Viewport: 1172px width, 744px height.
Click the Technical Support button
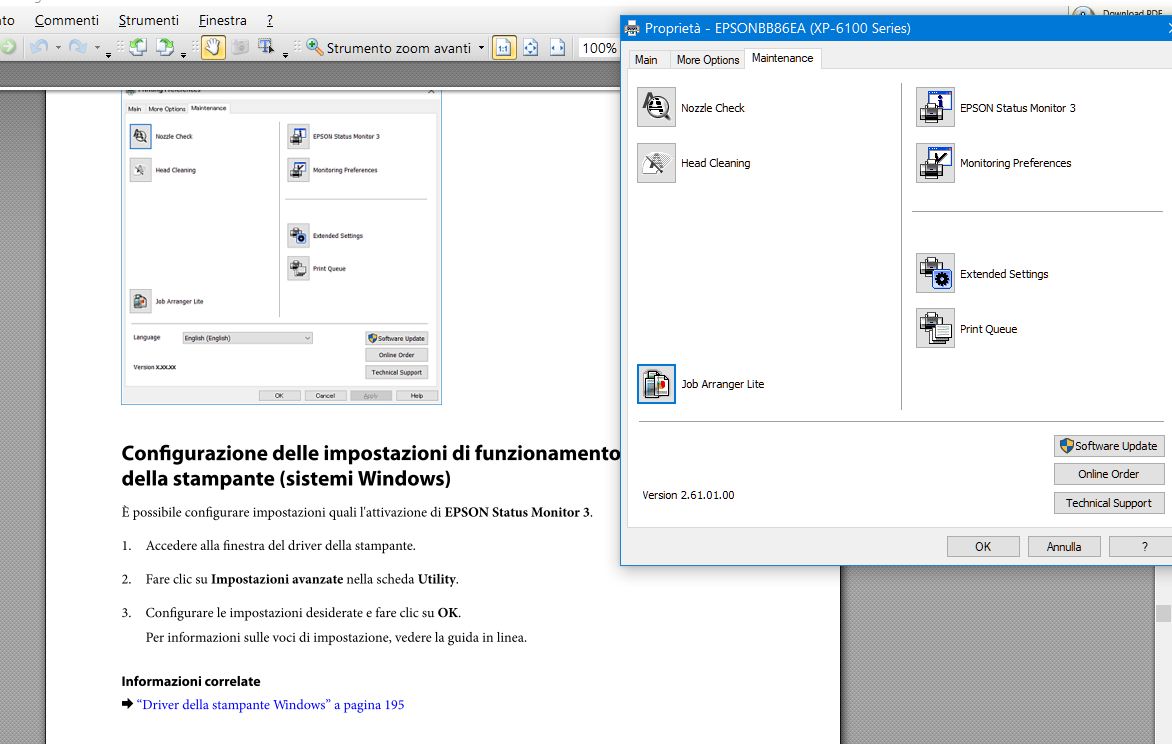click(x=1109, y=503)
